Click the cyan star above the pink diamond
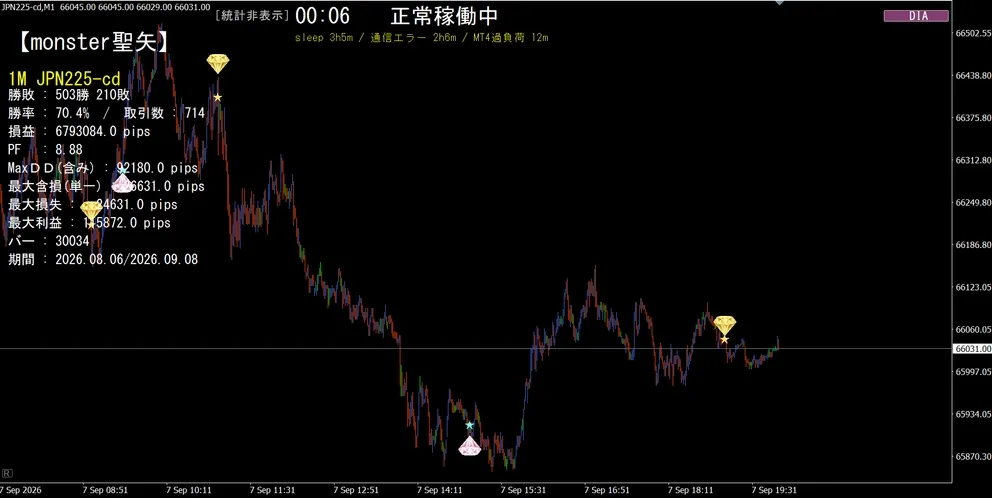The width and height of the screenshot is (992, 498). click(x=469, y=425)
